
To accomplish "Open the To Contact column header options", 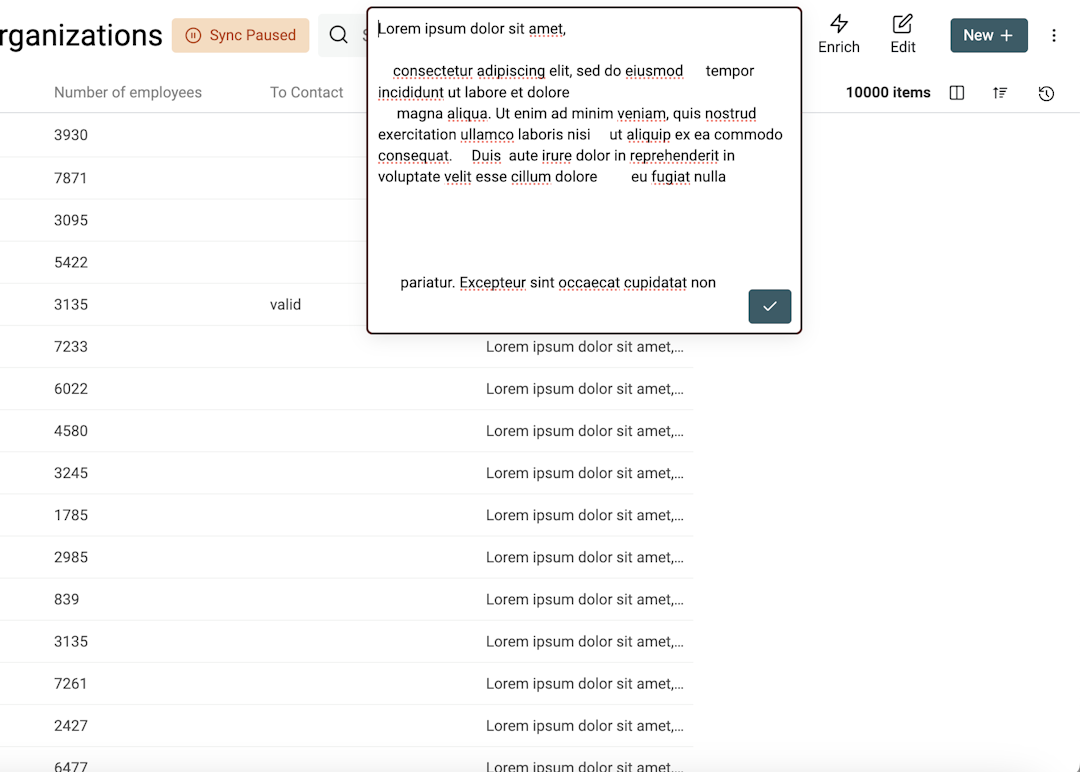I will tap(307, 92).
